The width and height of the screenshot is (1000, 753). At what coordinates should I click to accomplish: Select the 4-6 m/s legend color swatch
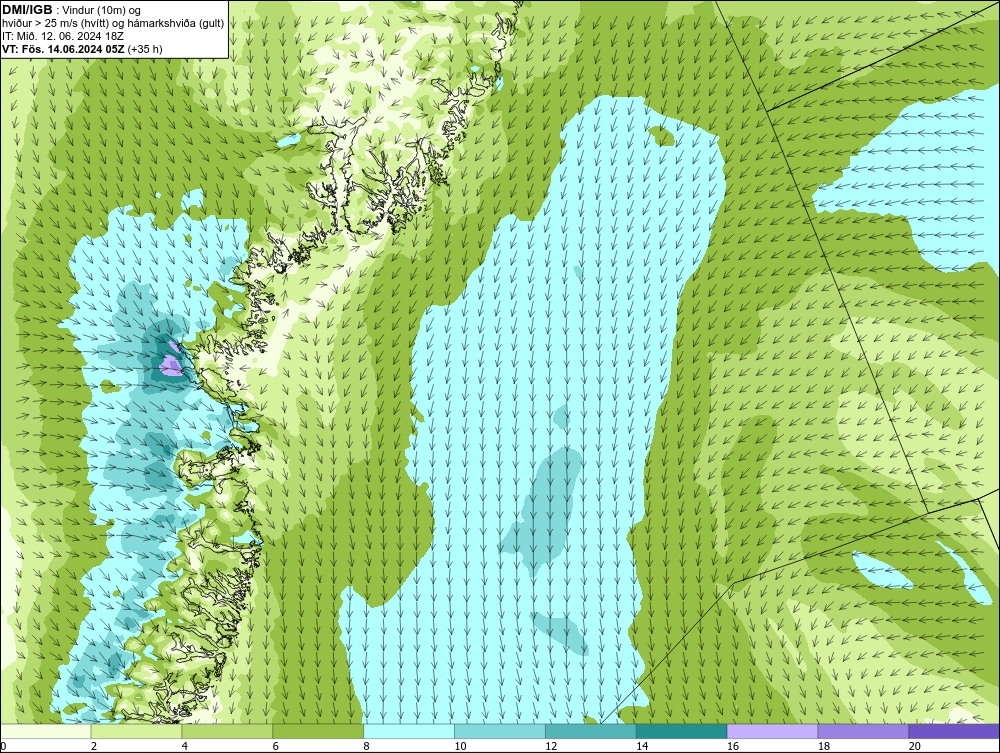click(227, 731)
